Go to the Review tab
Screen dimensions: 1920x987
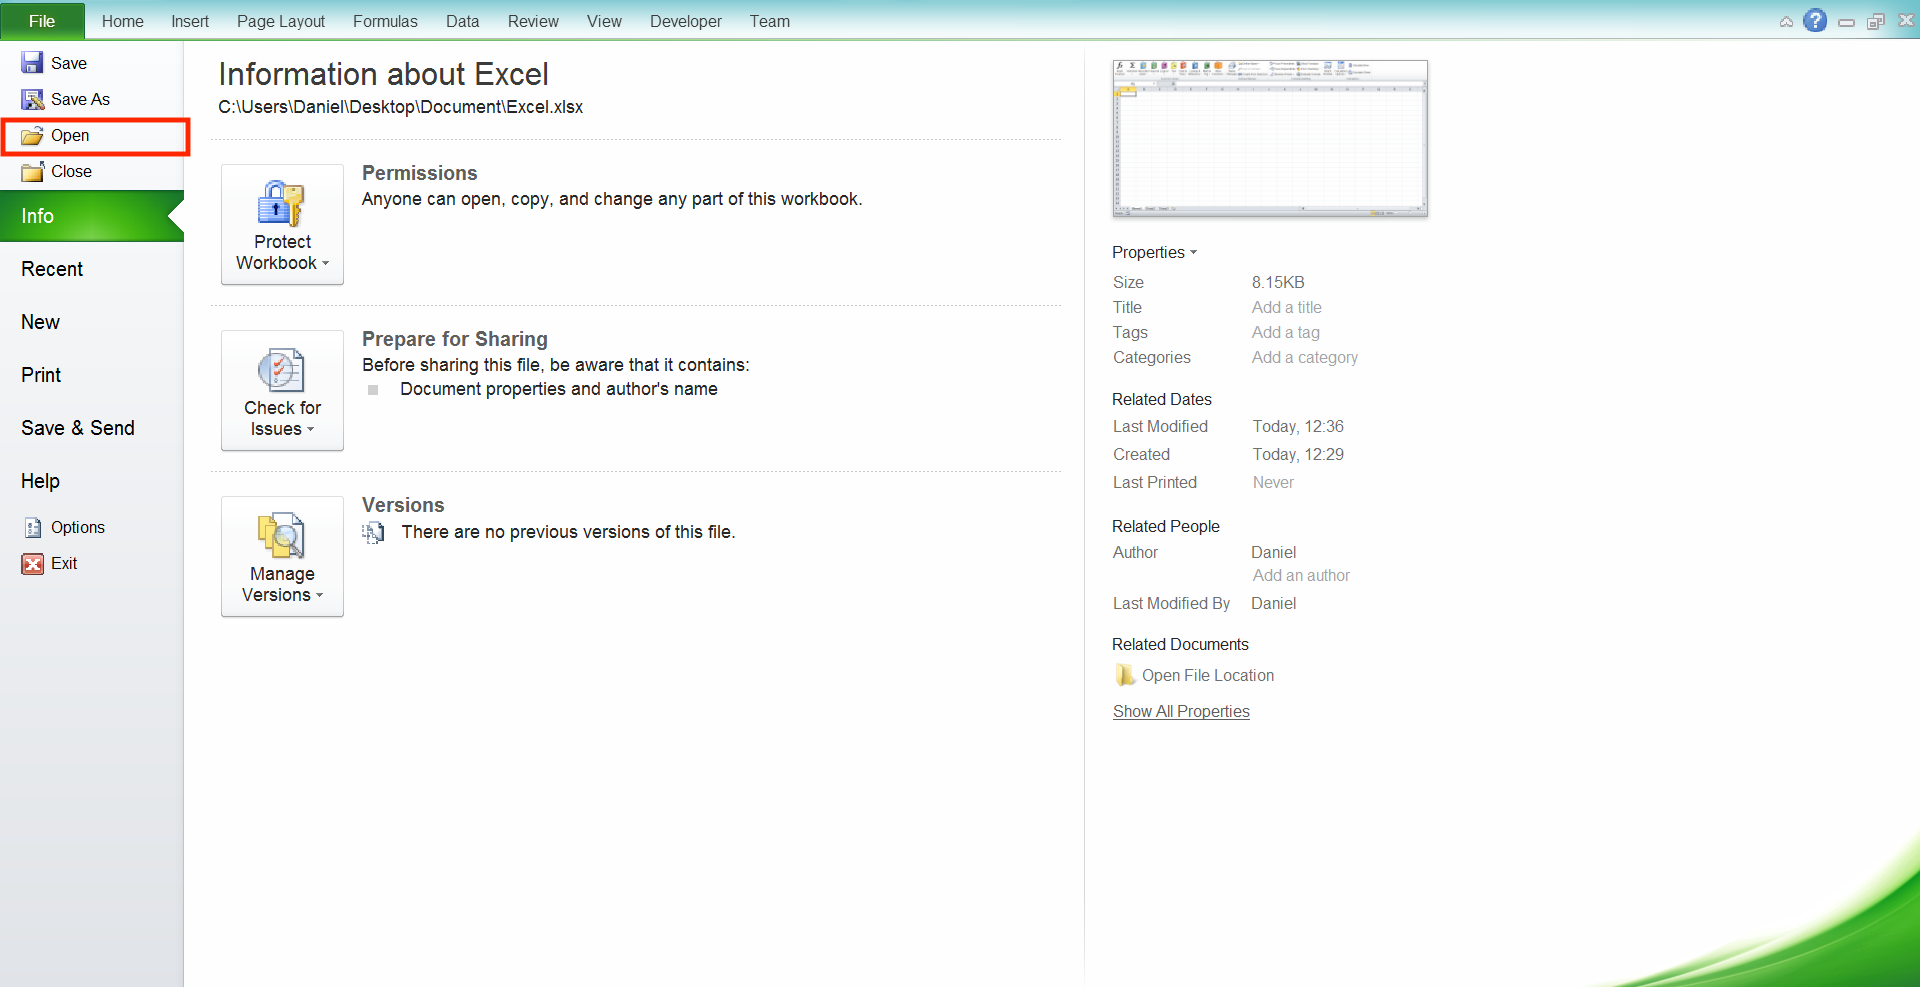[x=533, y=21]
